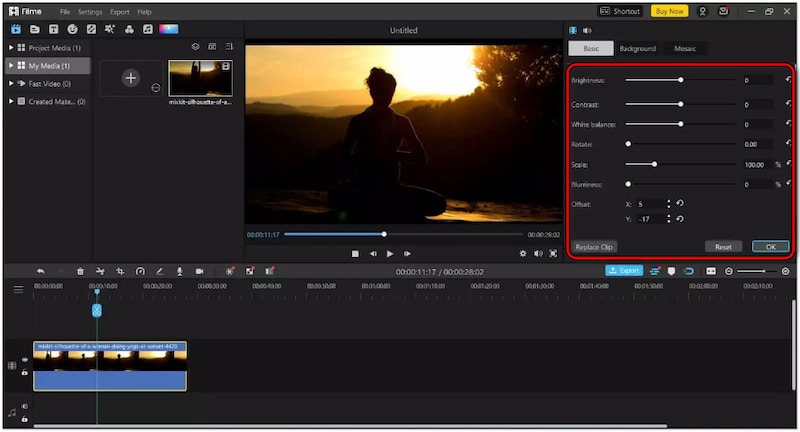
Task: Delete the selected clip using trash icon
Action: click(80, 271)
